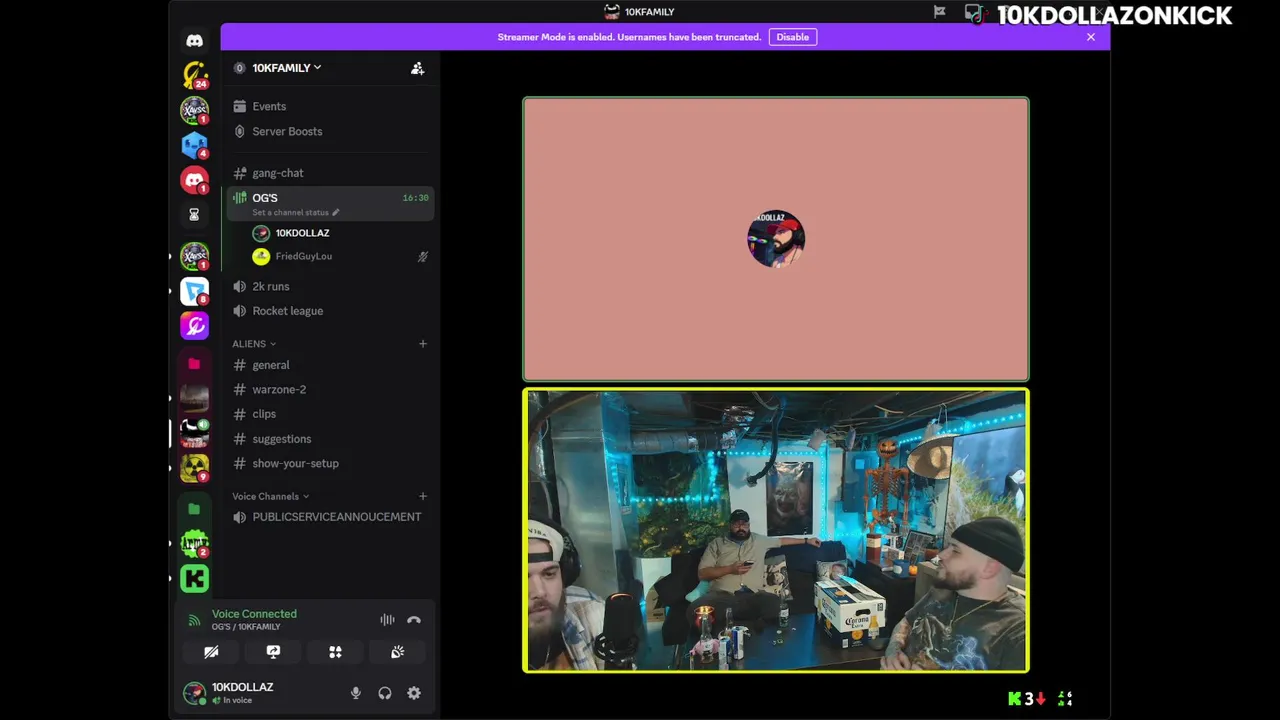Open user settings gear

tap(414, 693)
